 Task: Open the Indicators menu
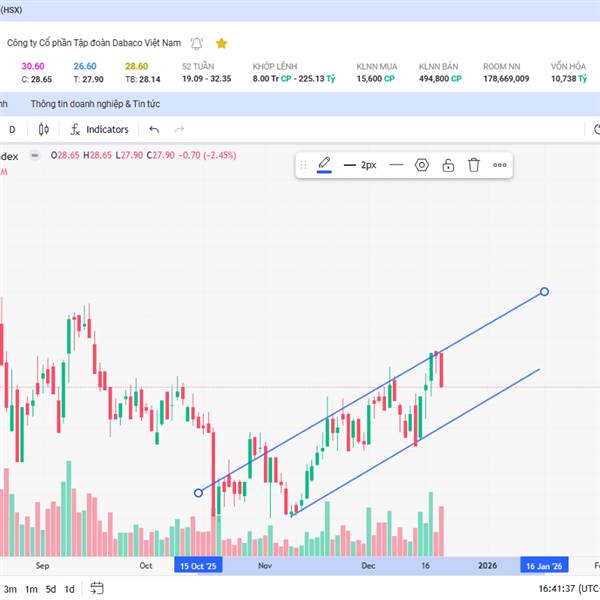tap(99, 130)
